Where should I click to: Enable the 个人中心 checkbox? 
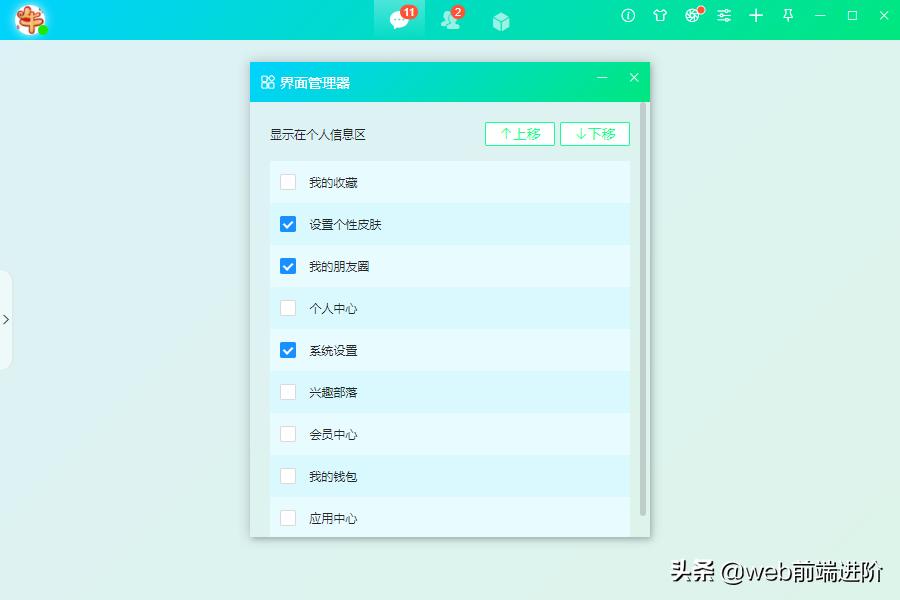287,308
